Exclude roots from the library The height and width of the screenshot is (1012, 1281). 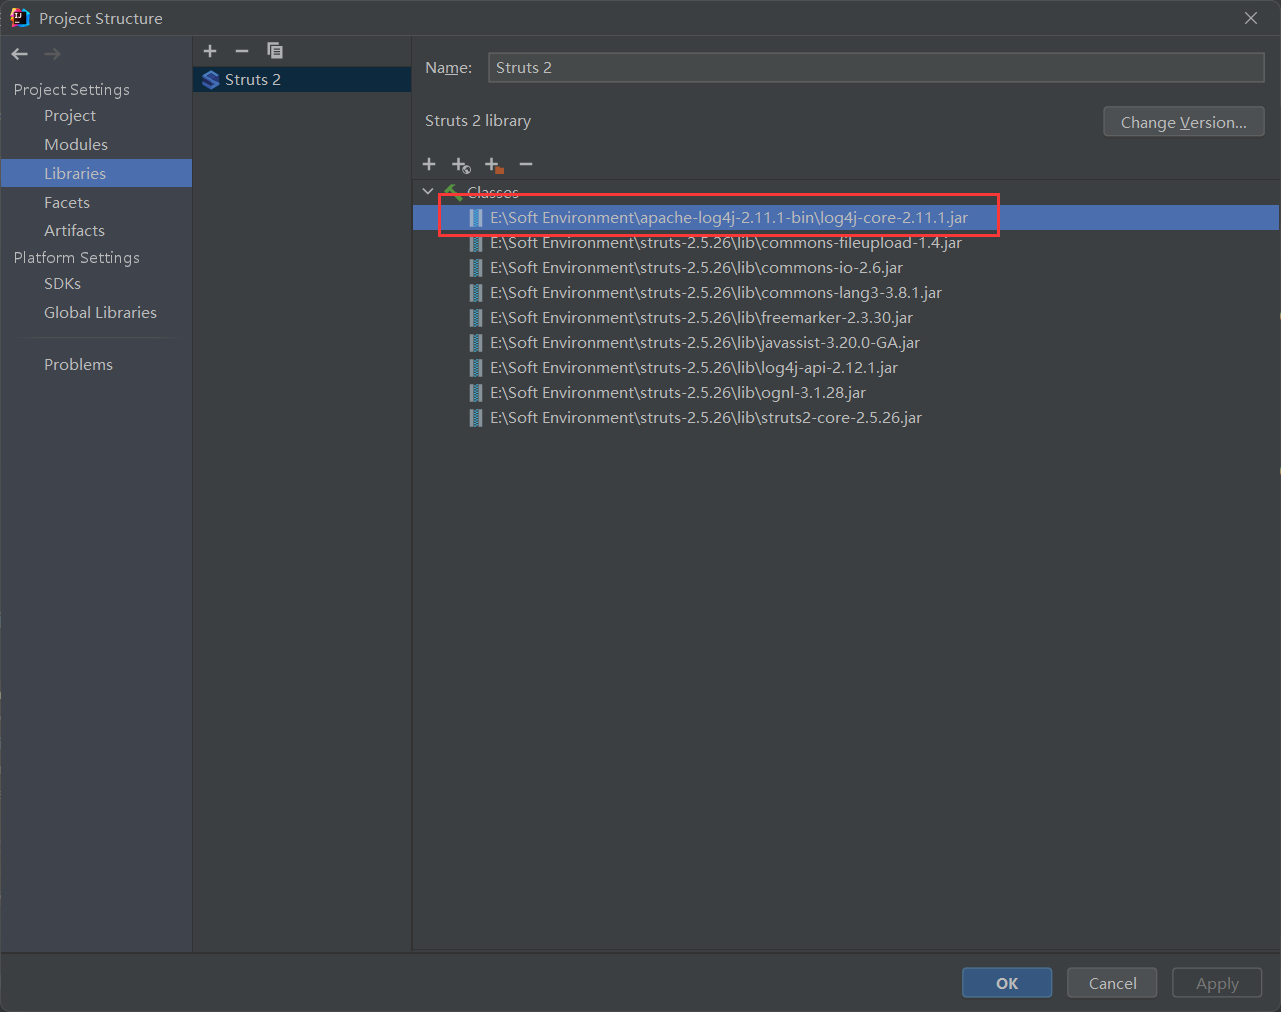(494, 165)
